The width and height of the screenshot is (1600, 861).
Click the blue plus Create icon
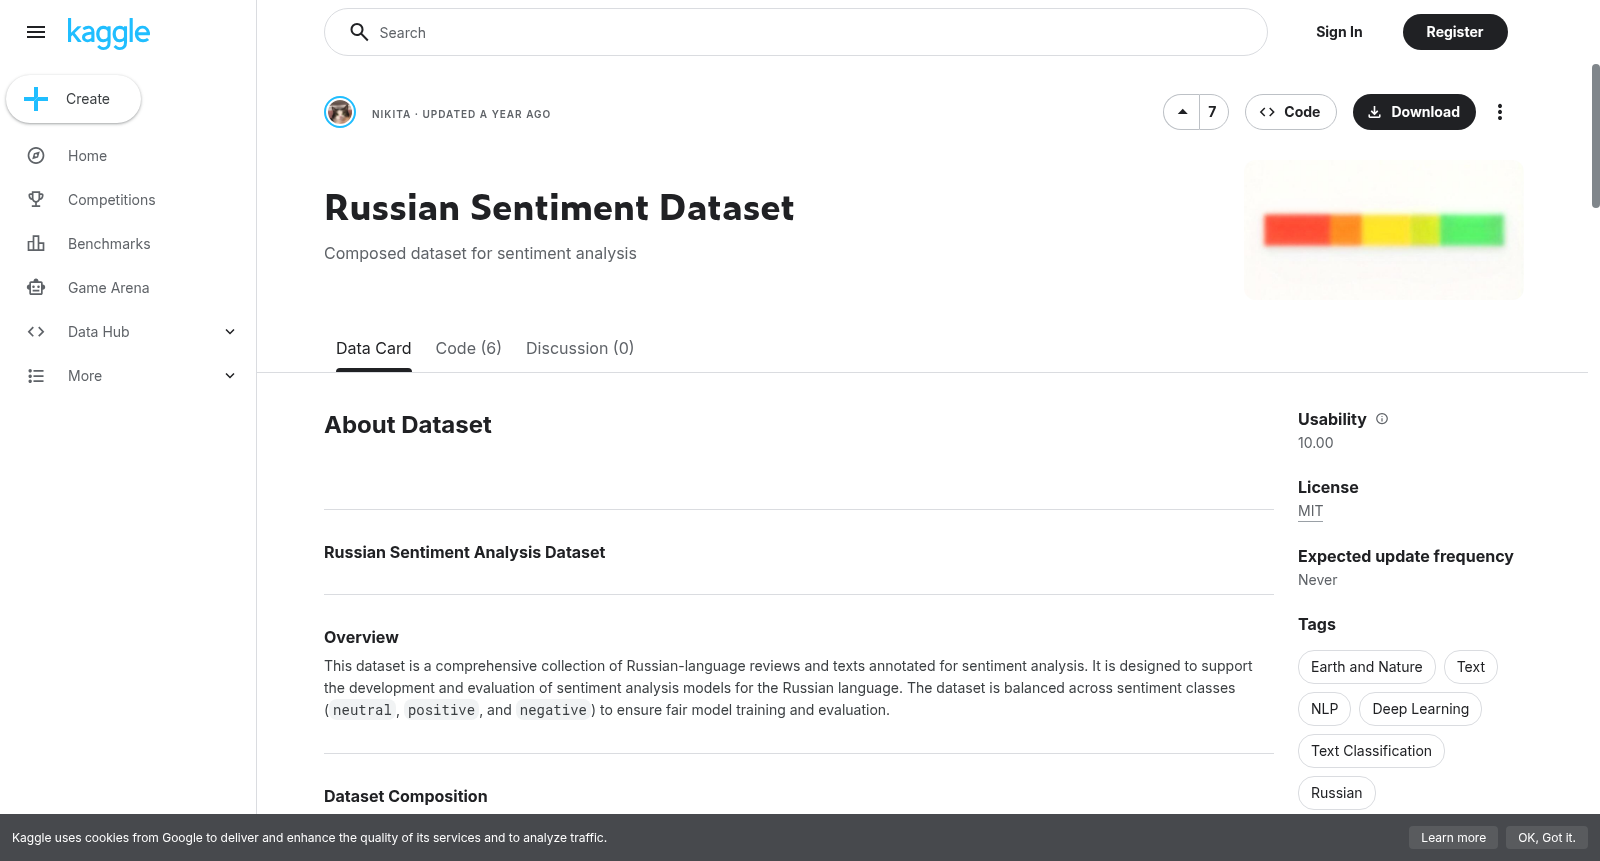click(x=36, y=99)
